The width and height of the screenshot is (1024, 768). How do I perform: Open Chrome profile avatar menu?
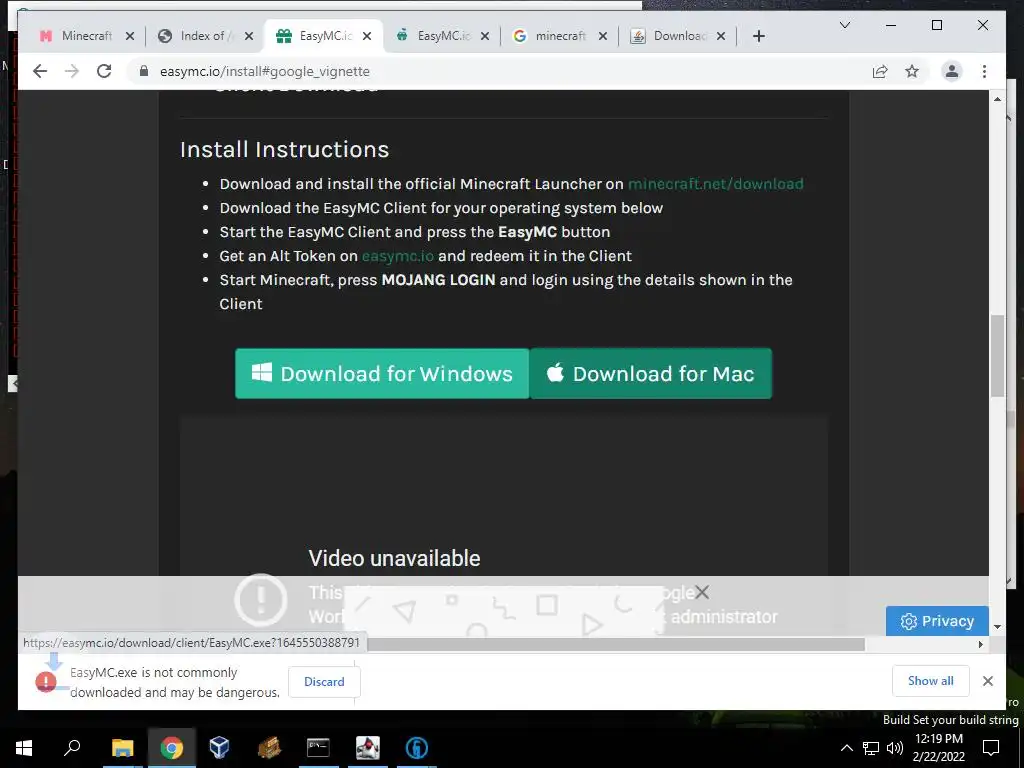pos(952,71)
